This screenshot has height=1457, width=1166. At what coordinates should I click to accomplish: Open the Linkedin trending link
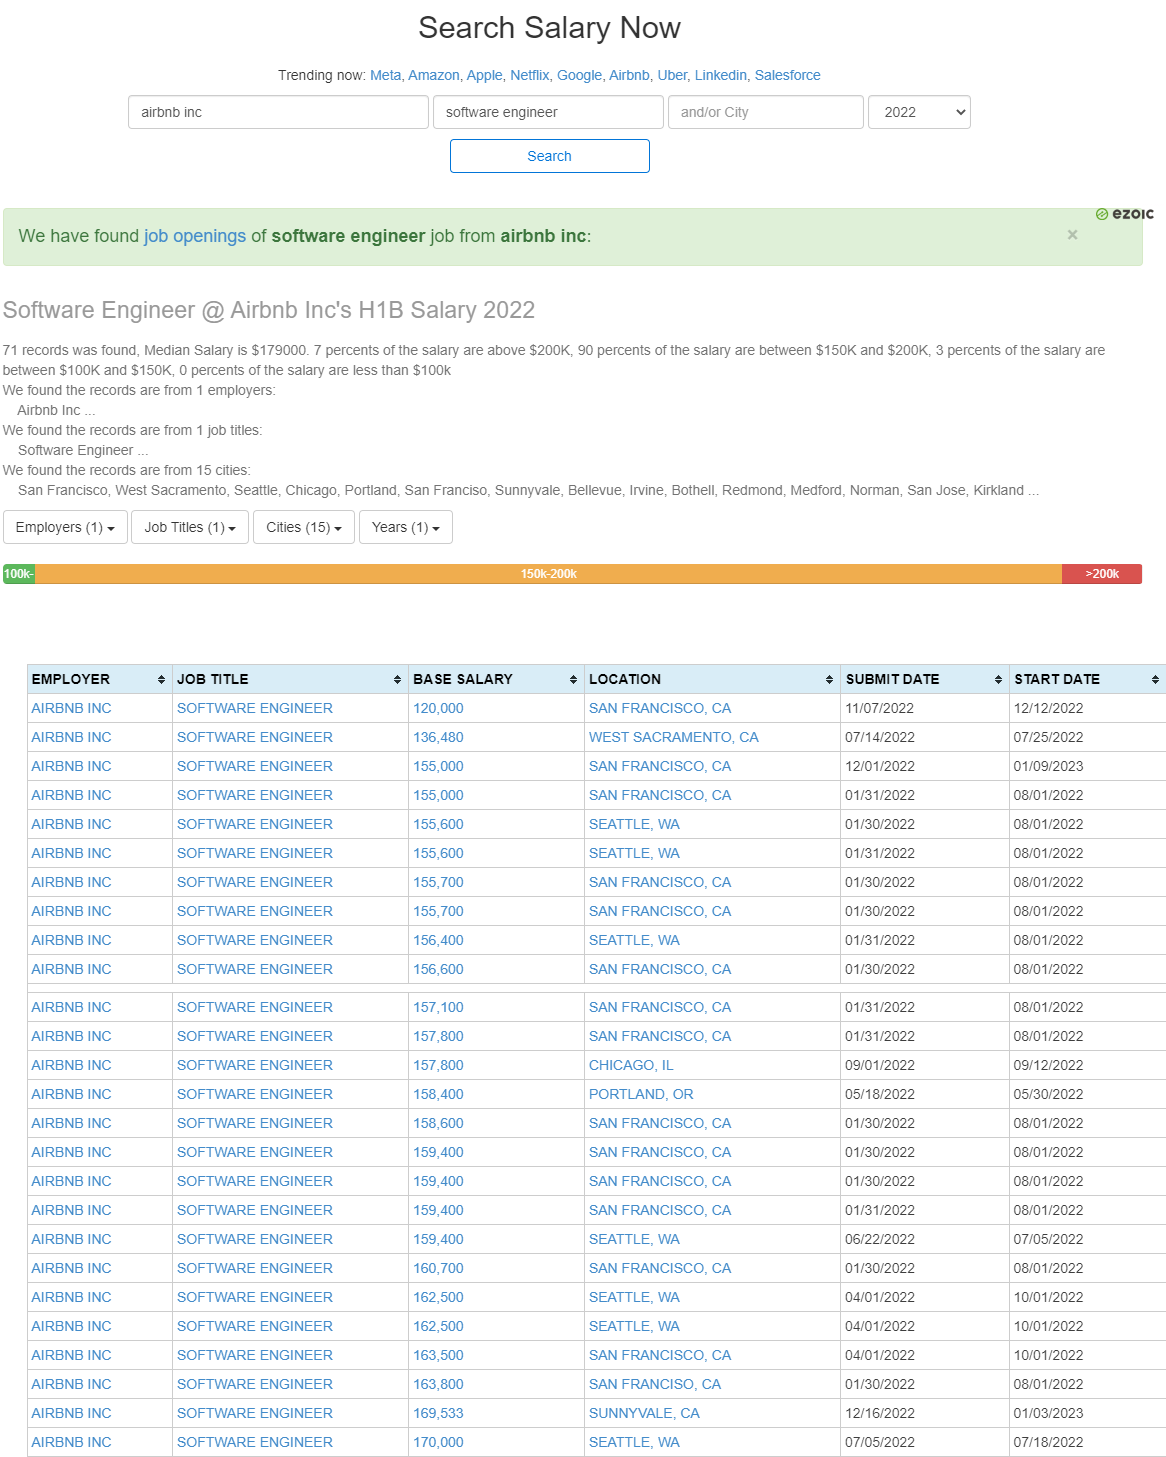(x=720, y=75)
